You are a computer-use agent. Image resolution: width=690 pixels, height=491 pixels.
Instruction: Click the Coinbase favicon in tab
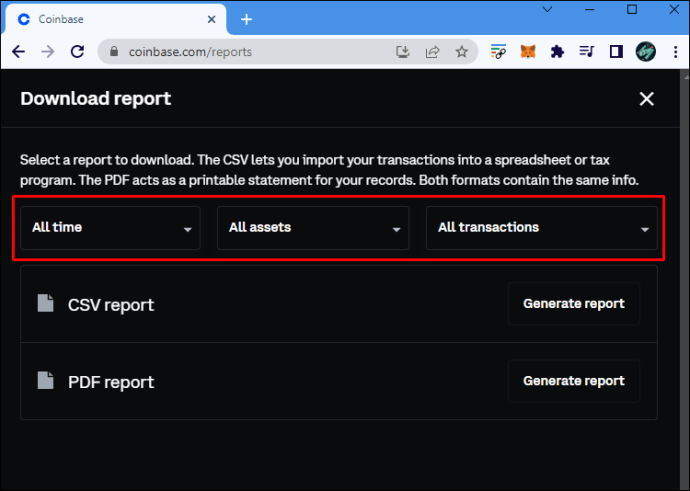[24, 19]
